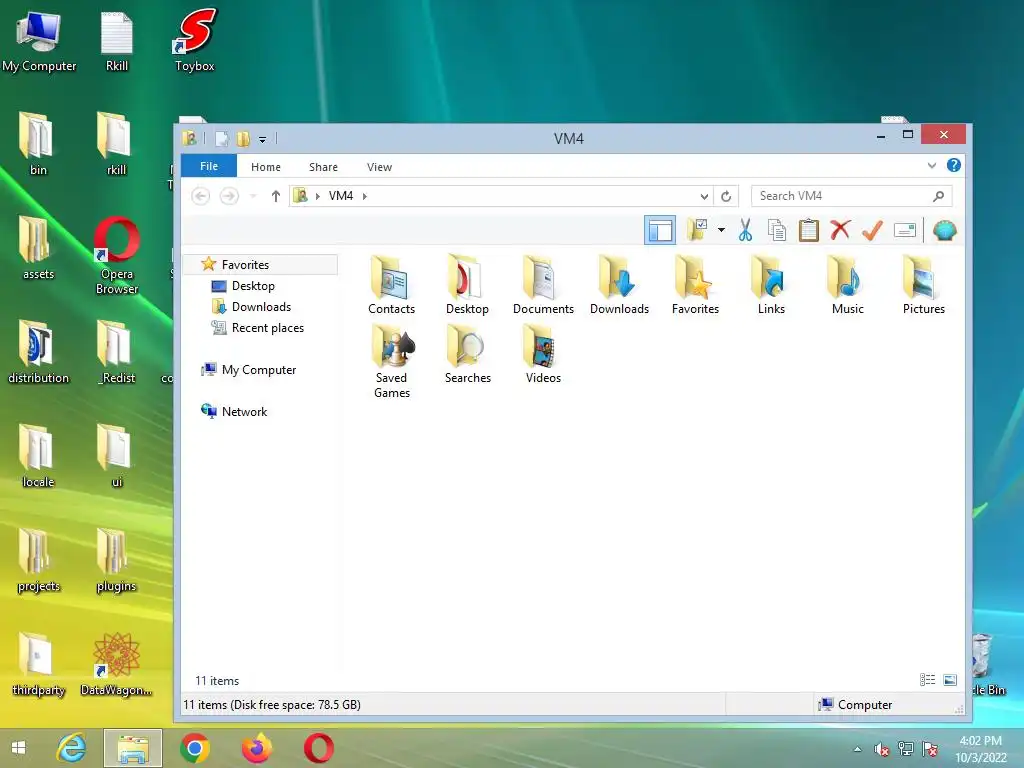Open Customize Quick Access Toolbar dropdown
The image size is (1024, 768).
[x=262, y=139]
